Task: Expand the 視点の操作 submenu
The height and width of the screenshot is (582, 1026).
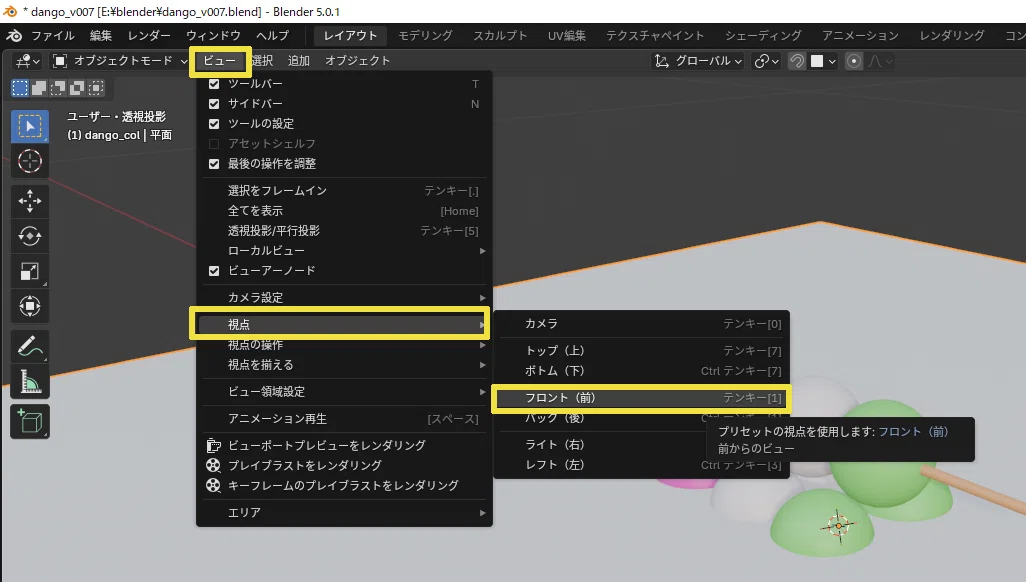Action: pyautogui.click(x=344, y=344)
